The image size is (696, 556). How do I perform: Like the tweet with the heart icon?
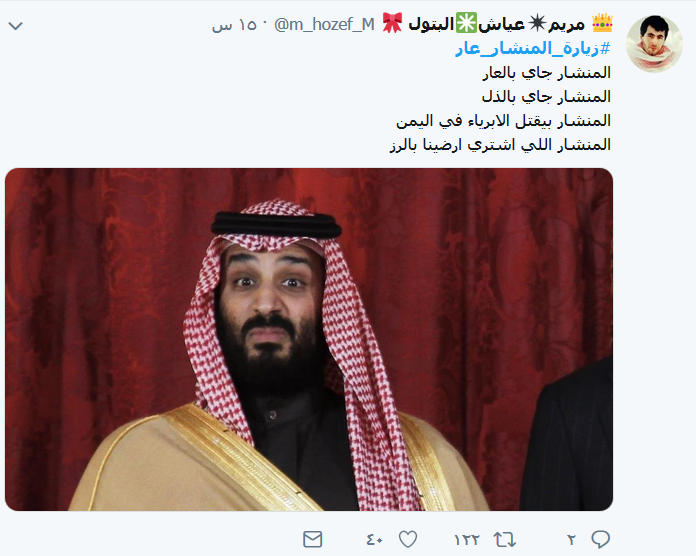tap(404, 539)
